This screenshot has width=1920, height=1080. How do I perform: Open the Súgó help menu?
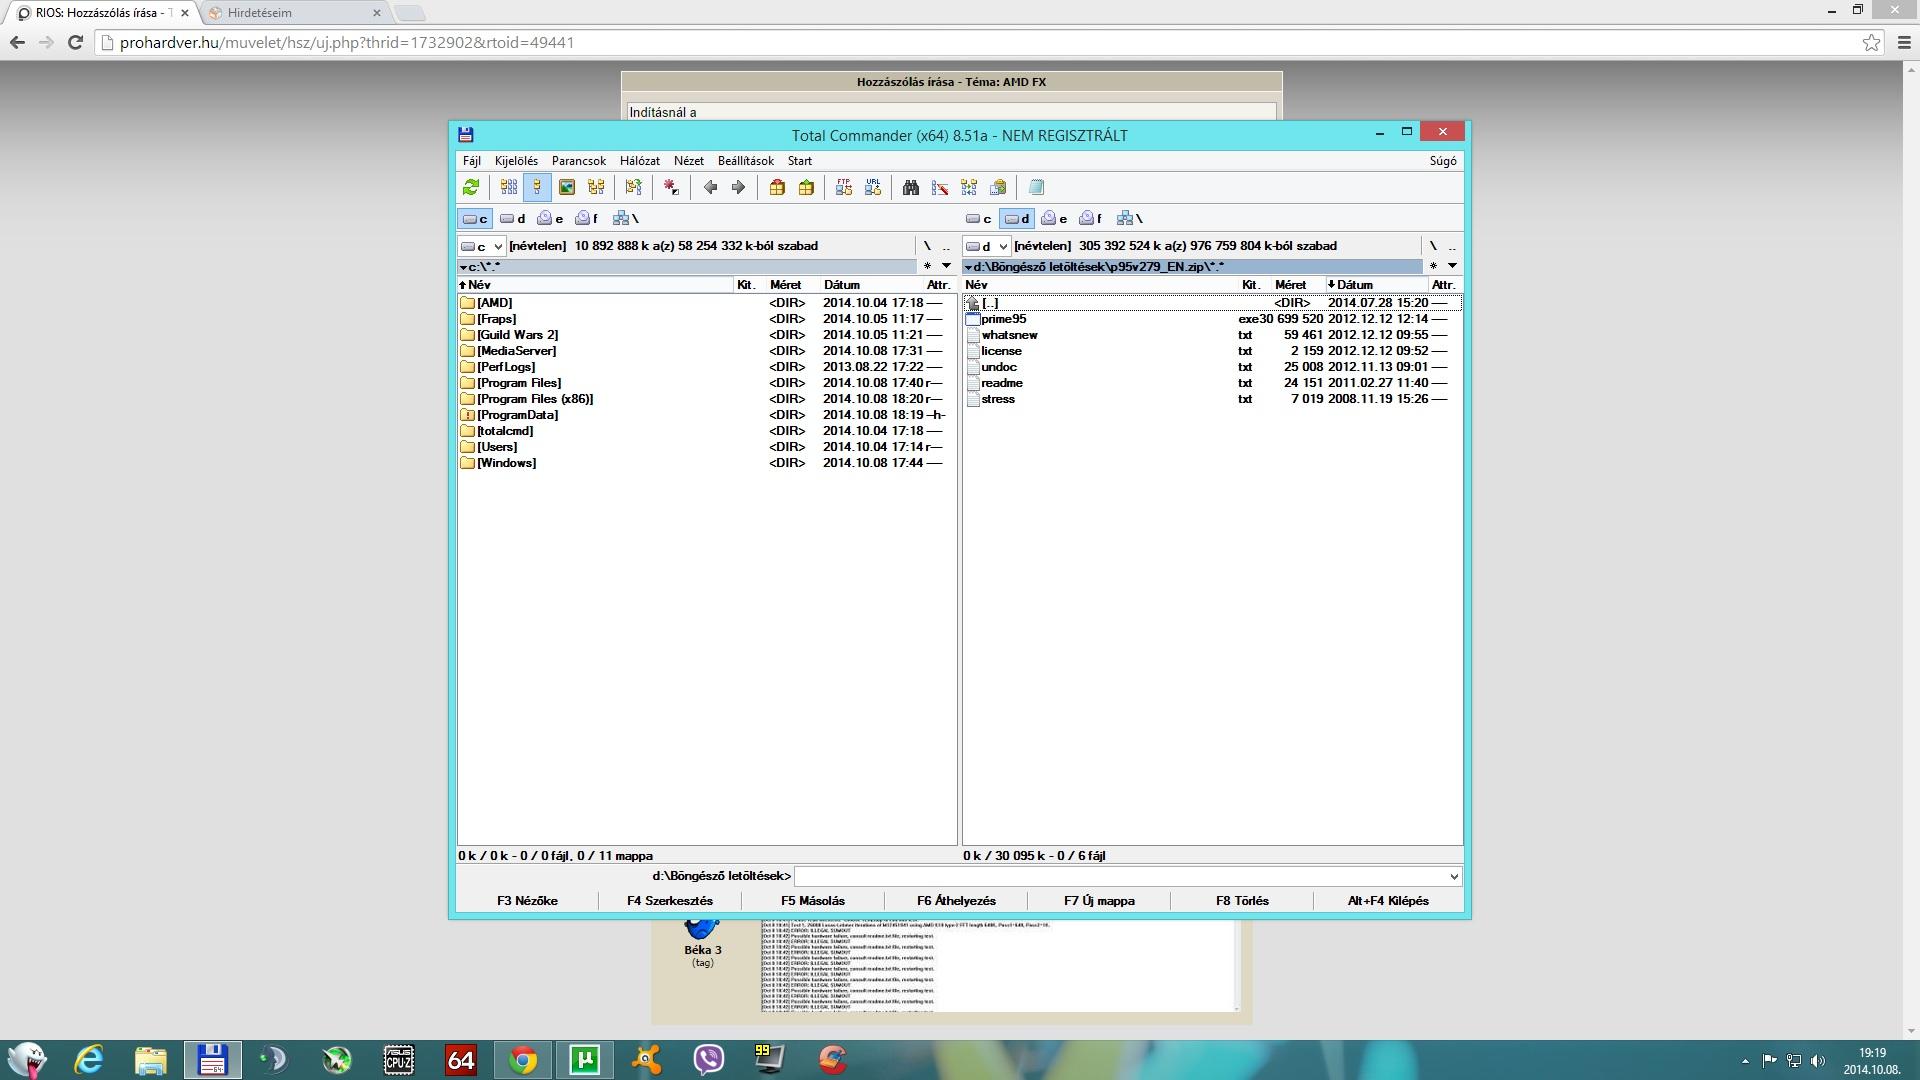pyautogui.click(x=1443, y=161)
